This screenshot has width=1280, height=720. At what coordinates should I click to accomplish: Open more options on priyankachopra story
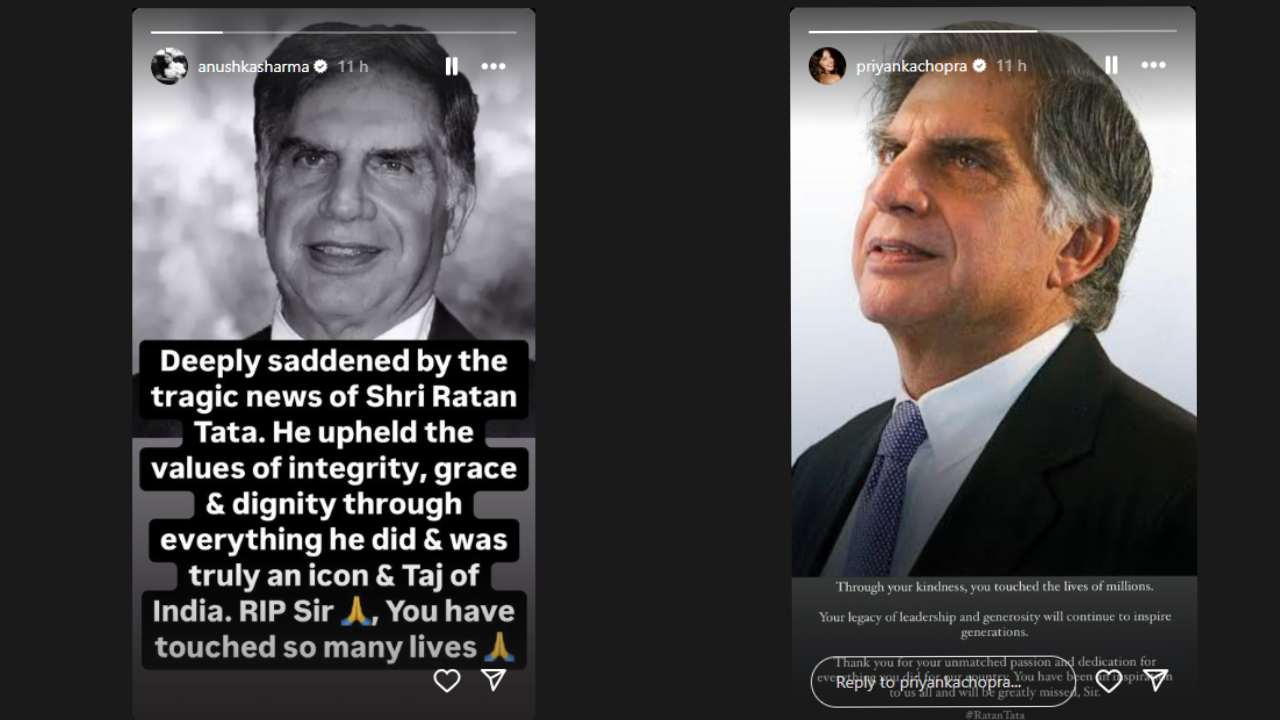[1153, 65]
